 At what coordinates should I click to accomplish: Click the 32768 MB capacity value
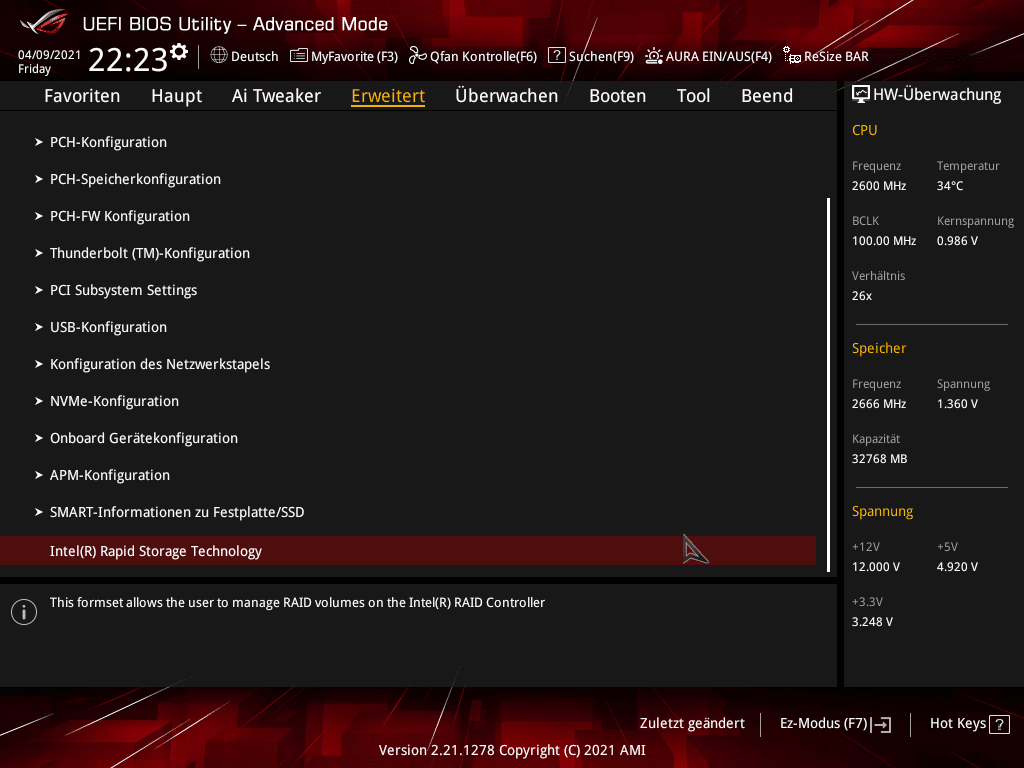pos(880,459)
